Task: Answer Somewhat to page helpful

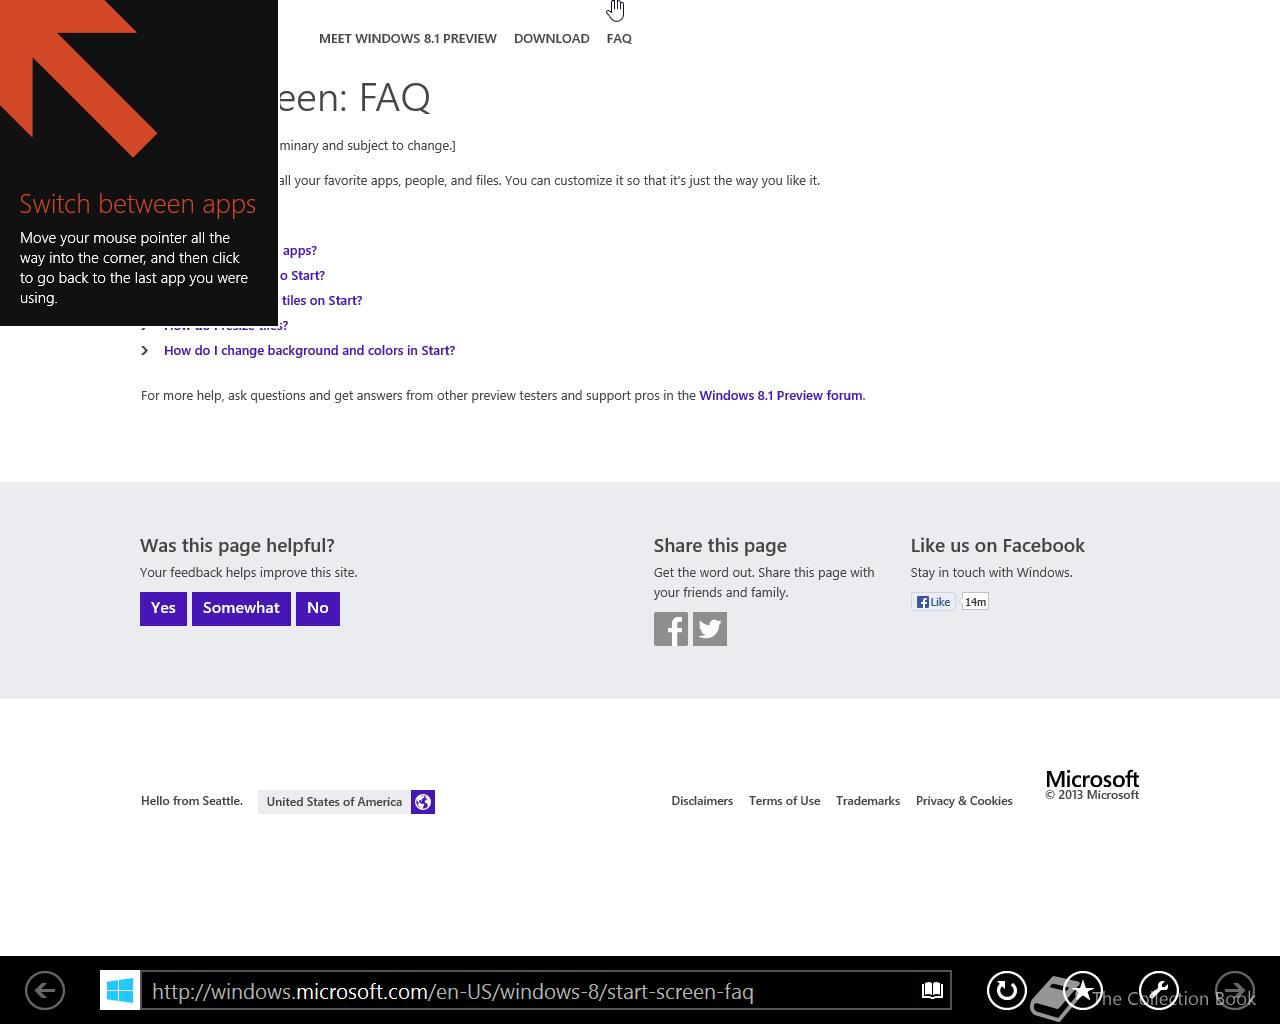Action: 241,608
